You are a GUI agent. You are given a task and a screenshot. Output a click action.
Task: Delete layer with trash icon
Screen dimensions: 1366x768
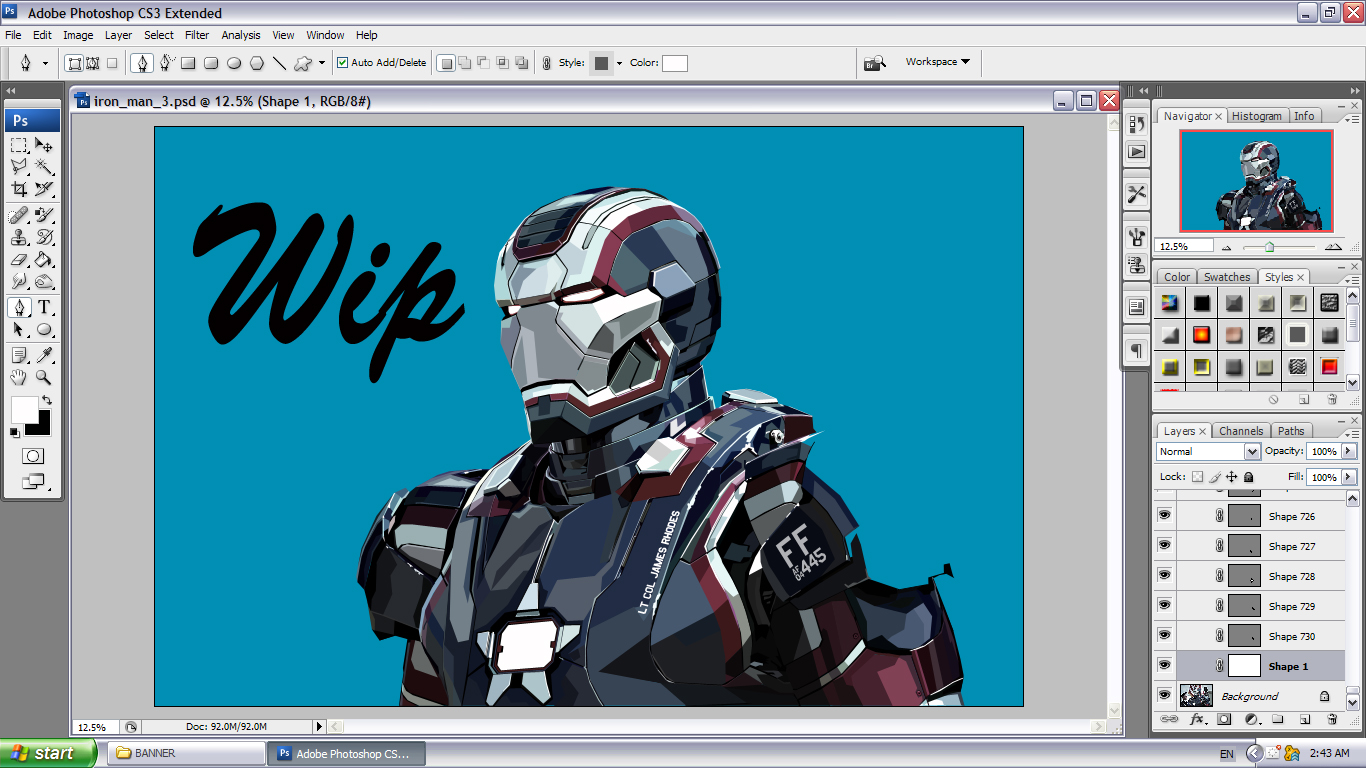(1331, 719)
